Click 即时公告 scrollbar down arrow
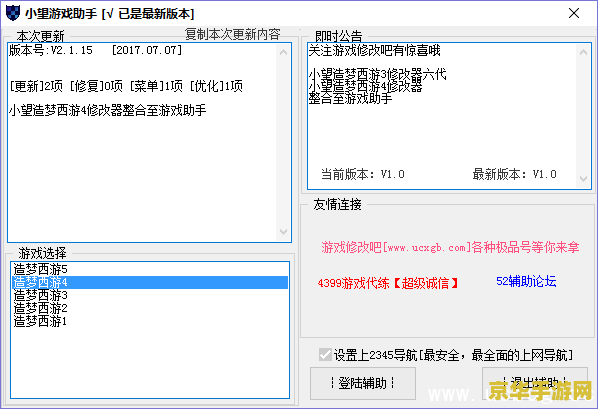 coord(583,179)
